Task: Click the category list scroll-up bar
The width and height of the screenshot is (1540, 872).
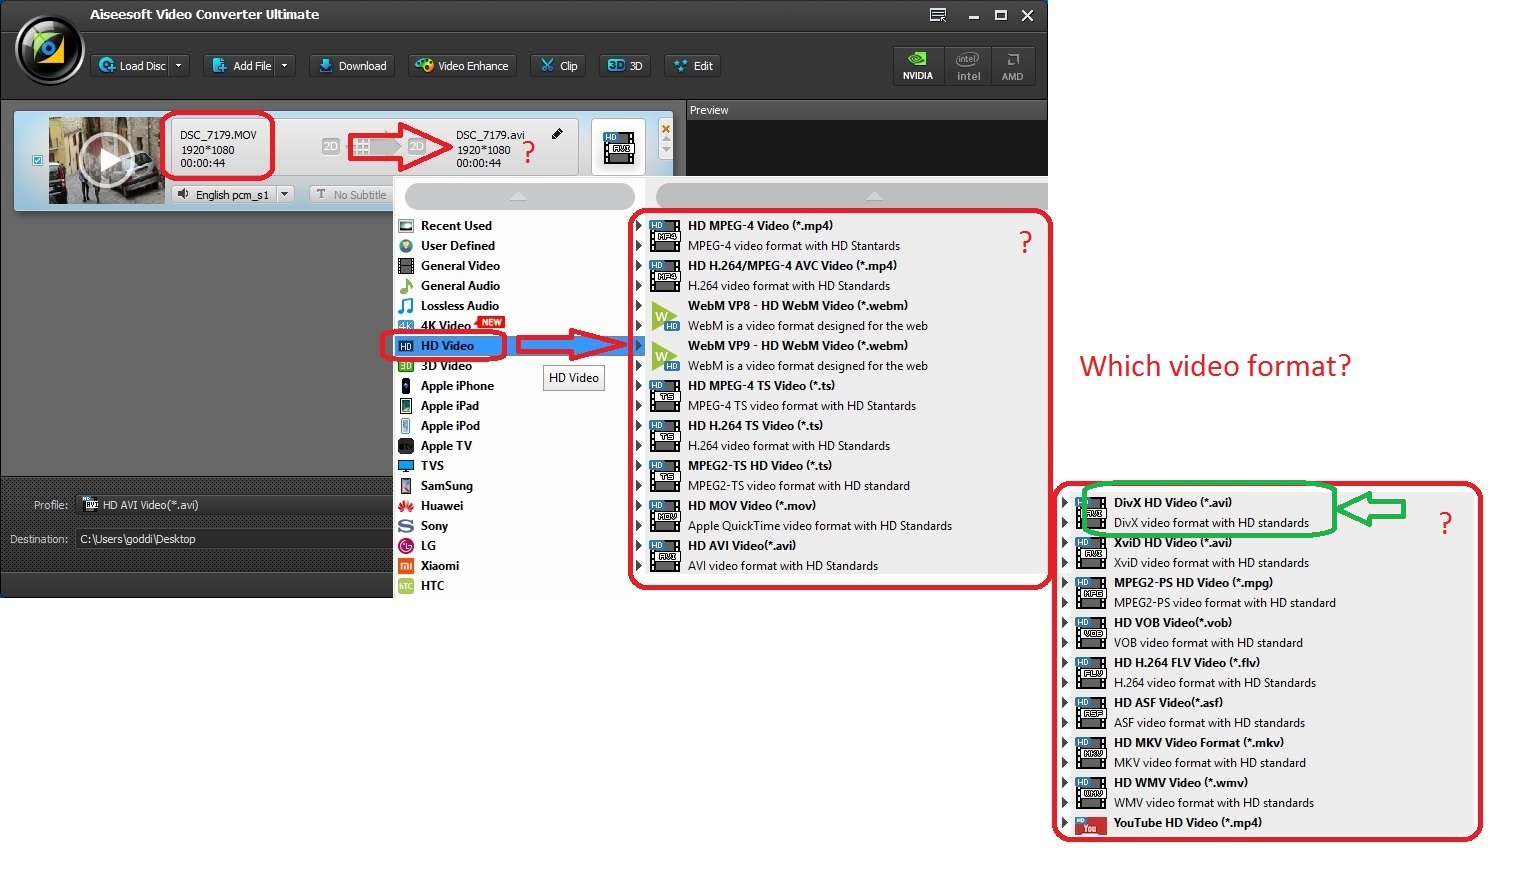Action: (519, 196)
